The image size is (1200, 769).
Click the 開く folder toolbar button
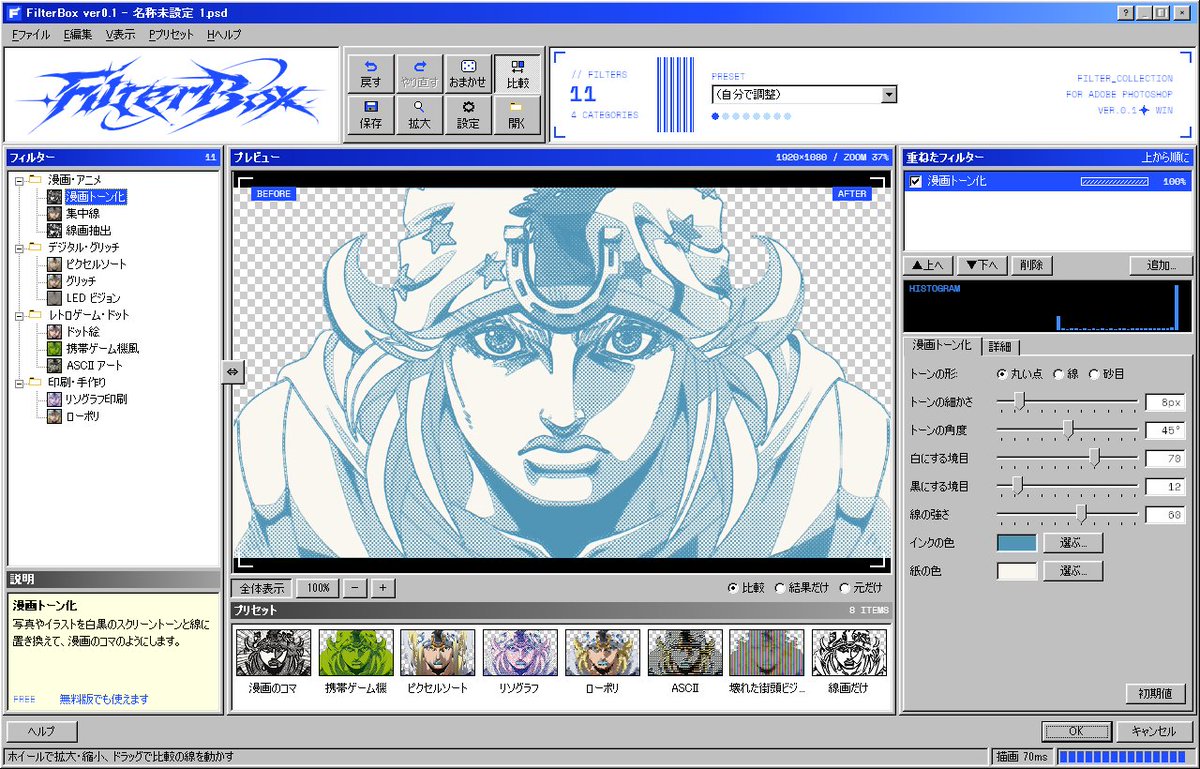click(x=517, y=115)
